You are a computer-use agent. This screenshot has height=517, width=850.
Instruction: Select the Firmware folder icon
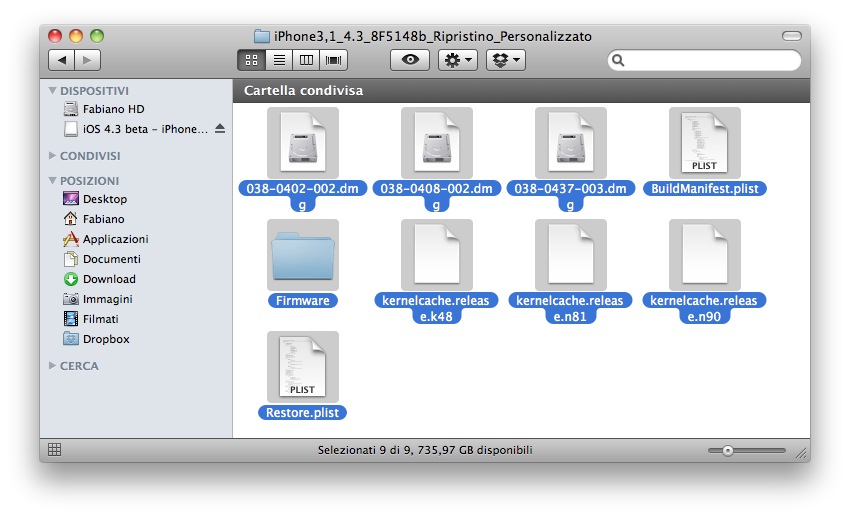(302, 255)
